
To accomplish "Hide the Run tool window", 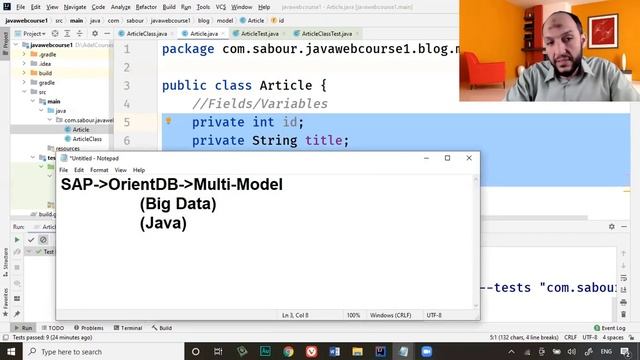I will pyautogui.click(x=624, y=227).
